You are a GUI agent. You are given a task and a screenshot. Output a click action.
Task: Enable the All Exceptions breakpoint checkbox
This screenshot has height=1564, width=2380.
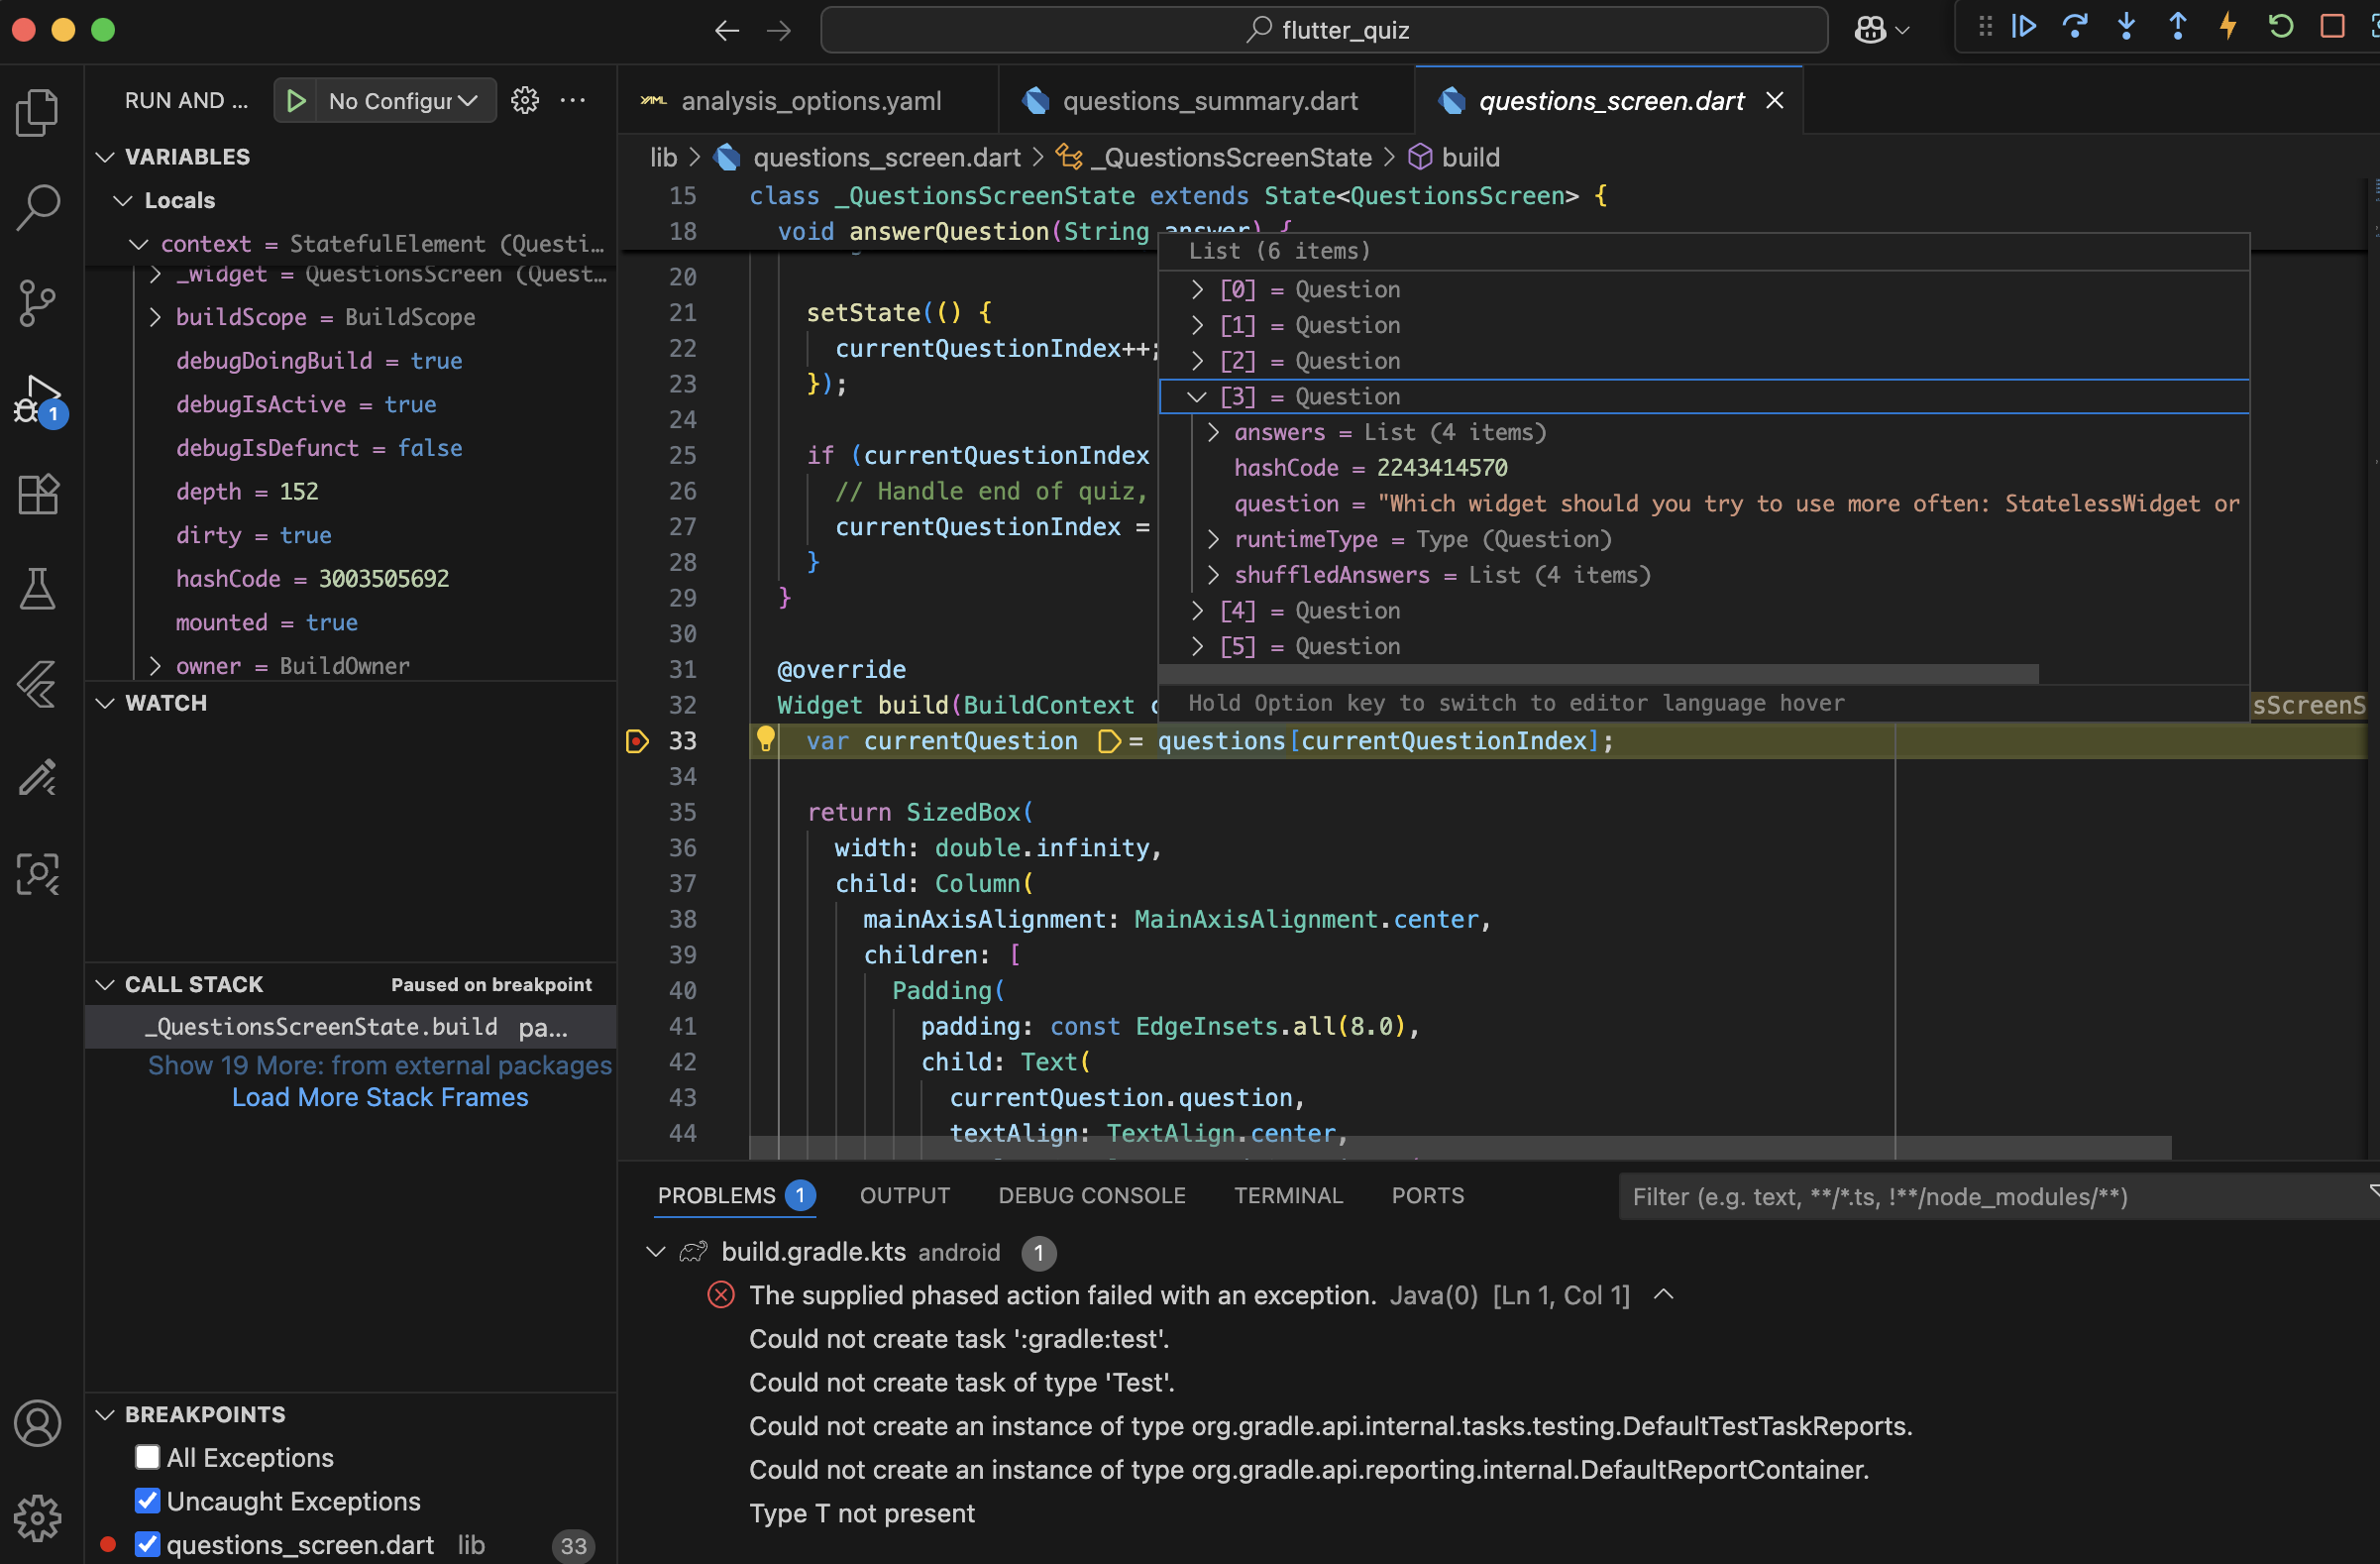point(147,1457)
